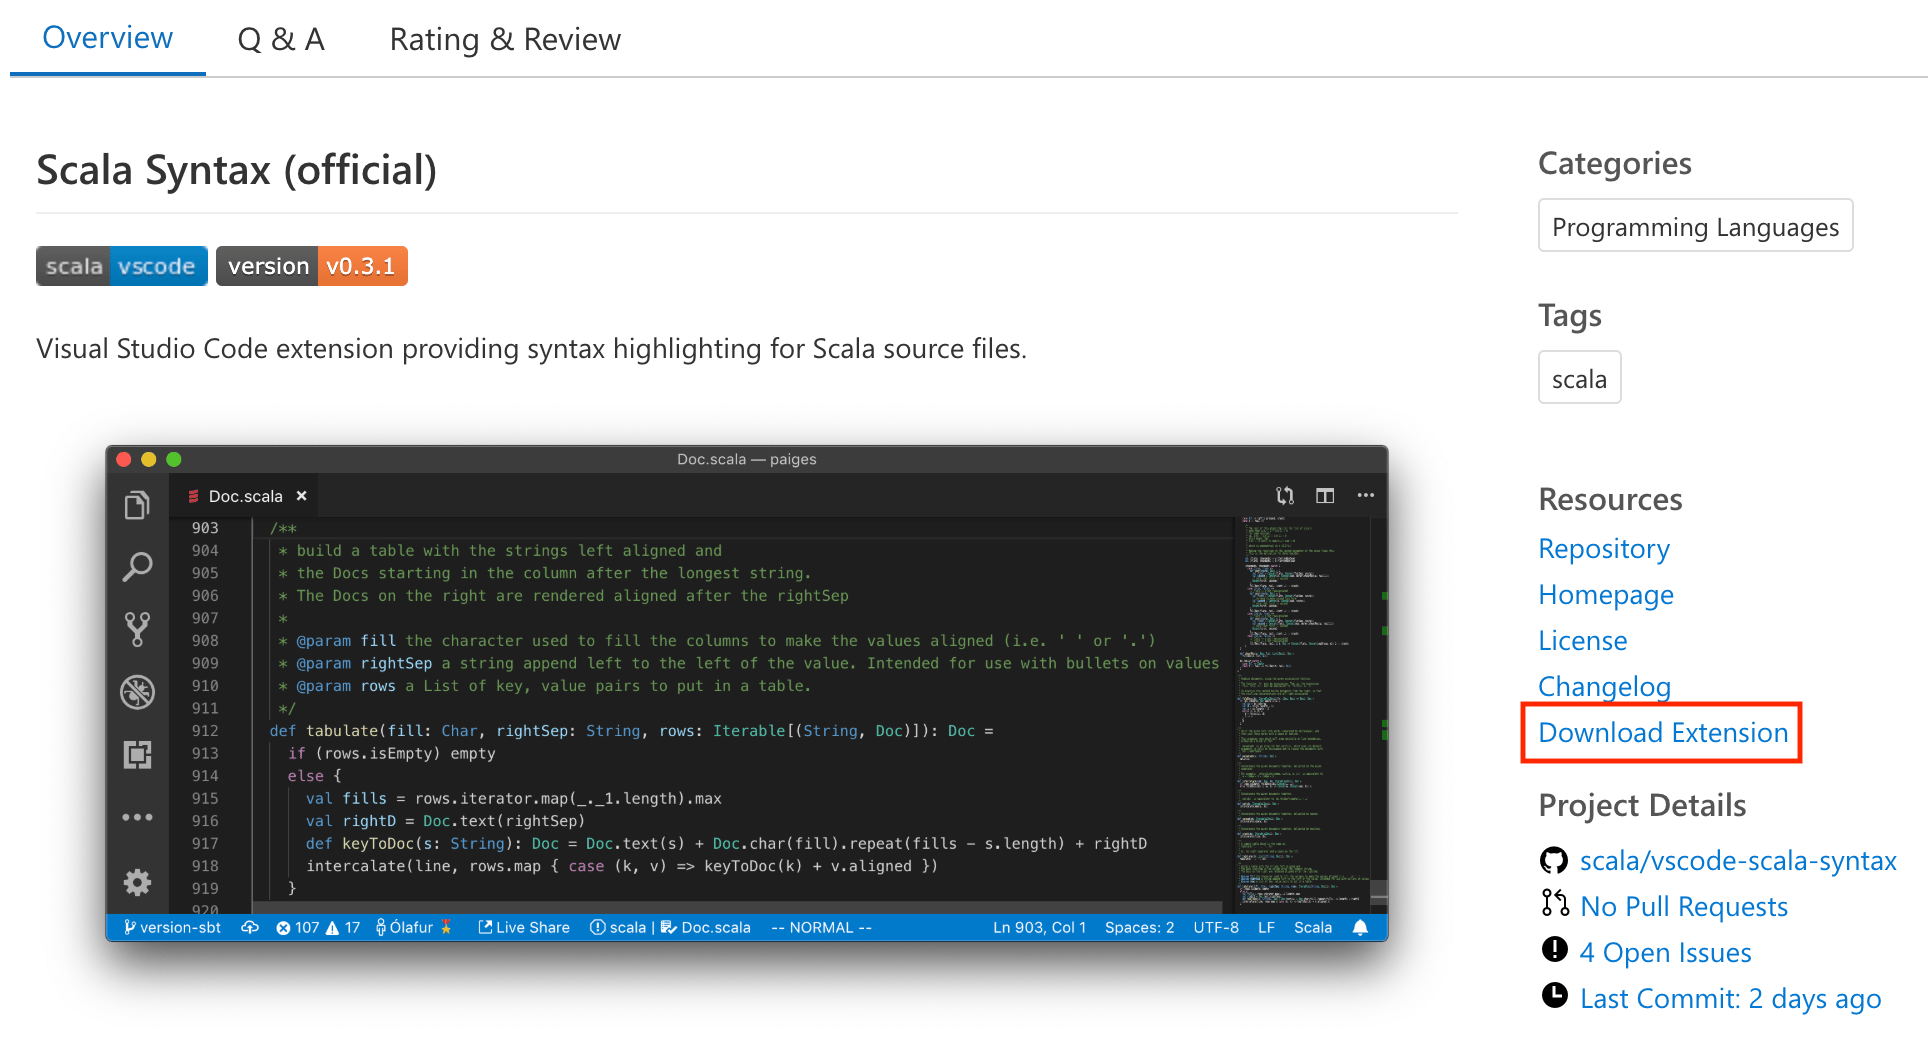Switch to the Rating & Review tab
The width and height of the screenshot is (1928, 1040).
pyautogui.click(x=505, y=40)
